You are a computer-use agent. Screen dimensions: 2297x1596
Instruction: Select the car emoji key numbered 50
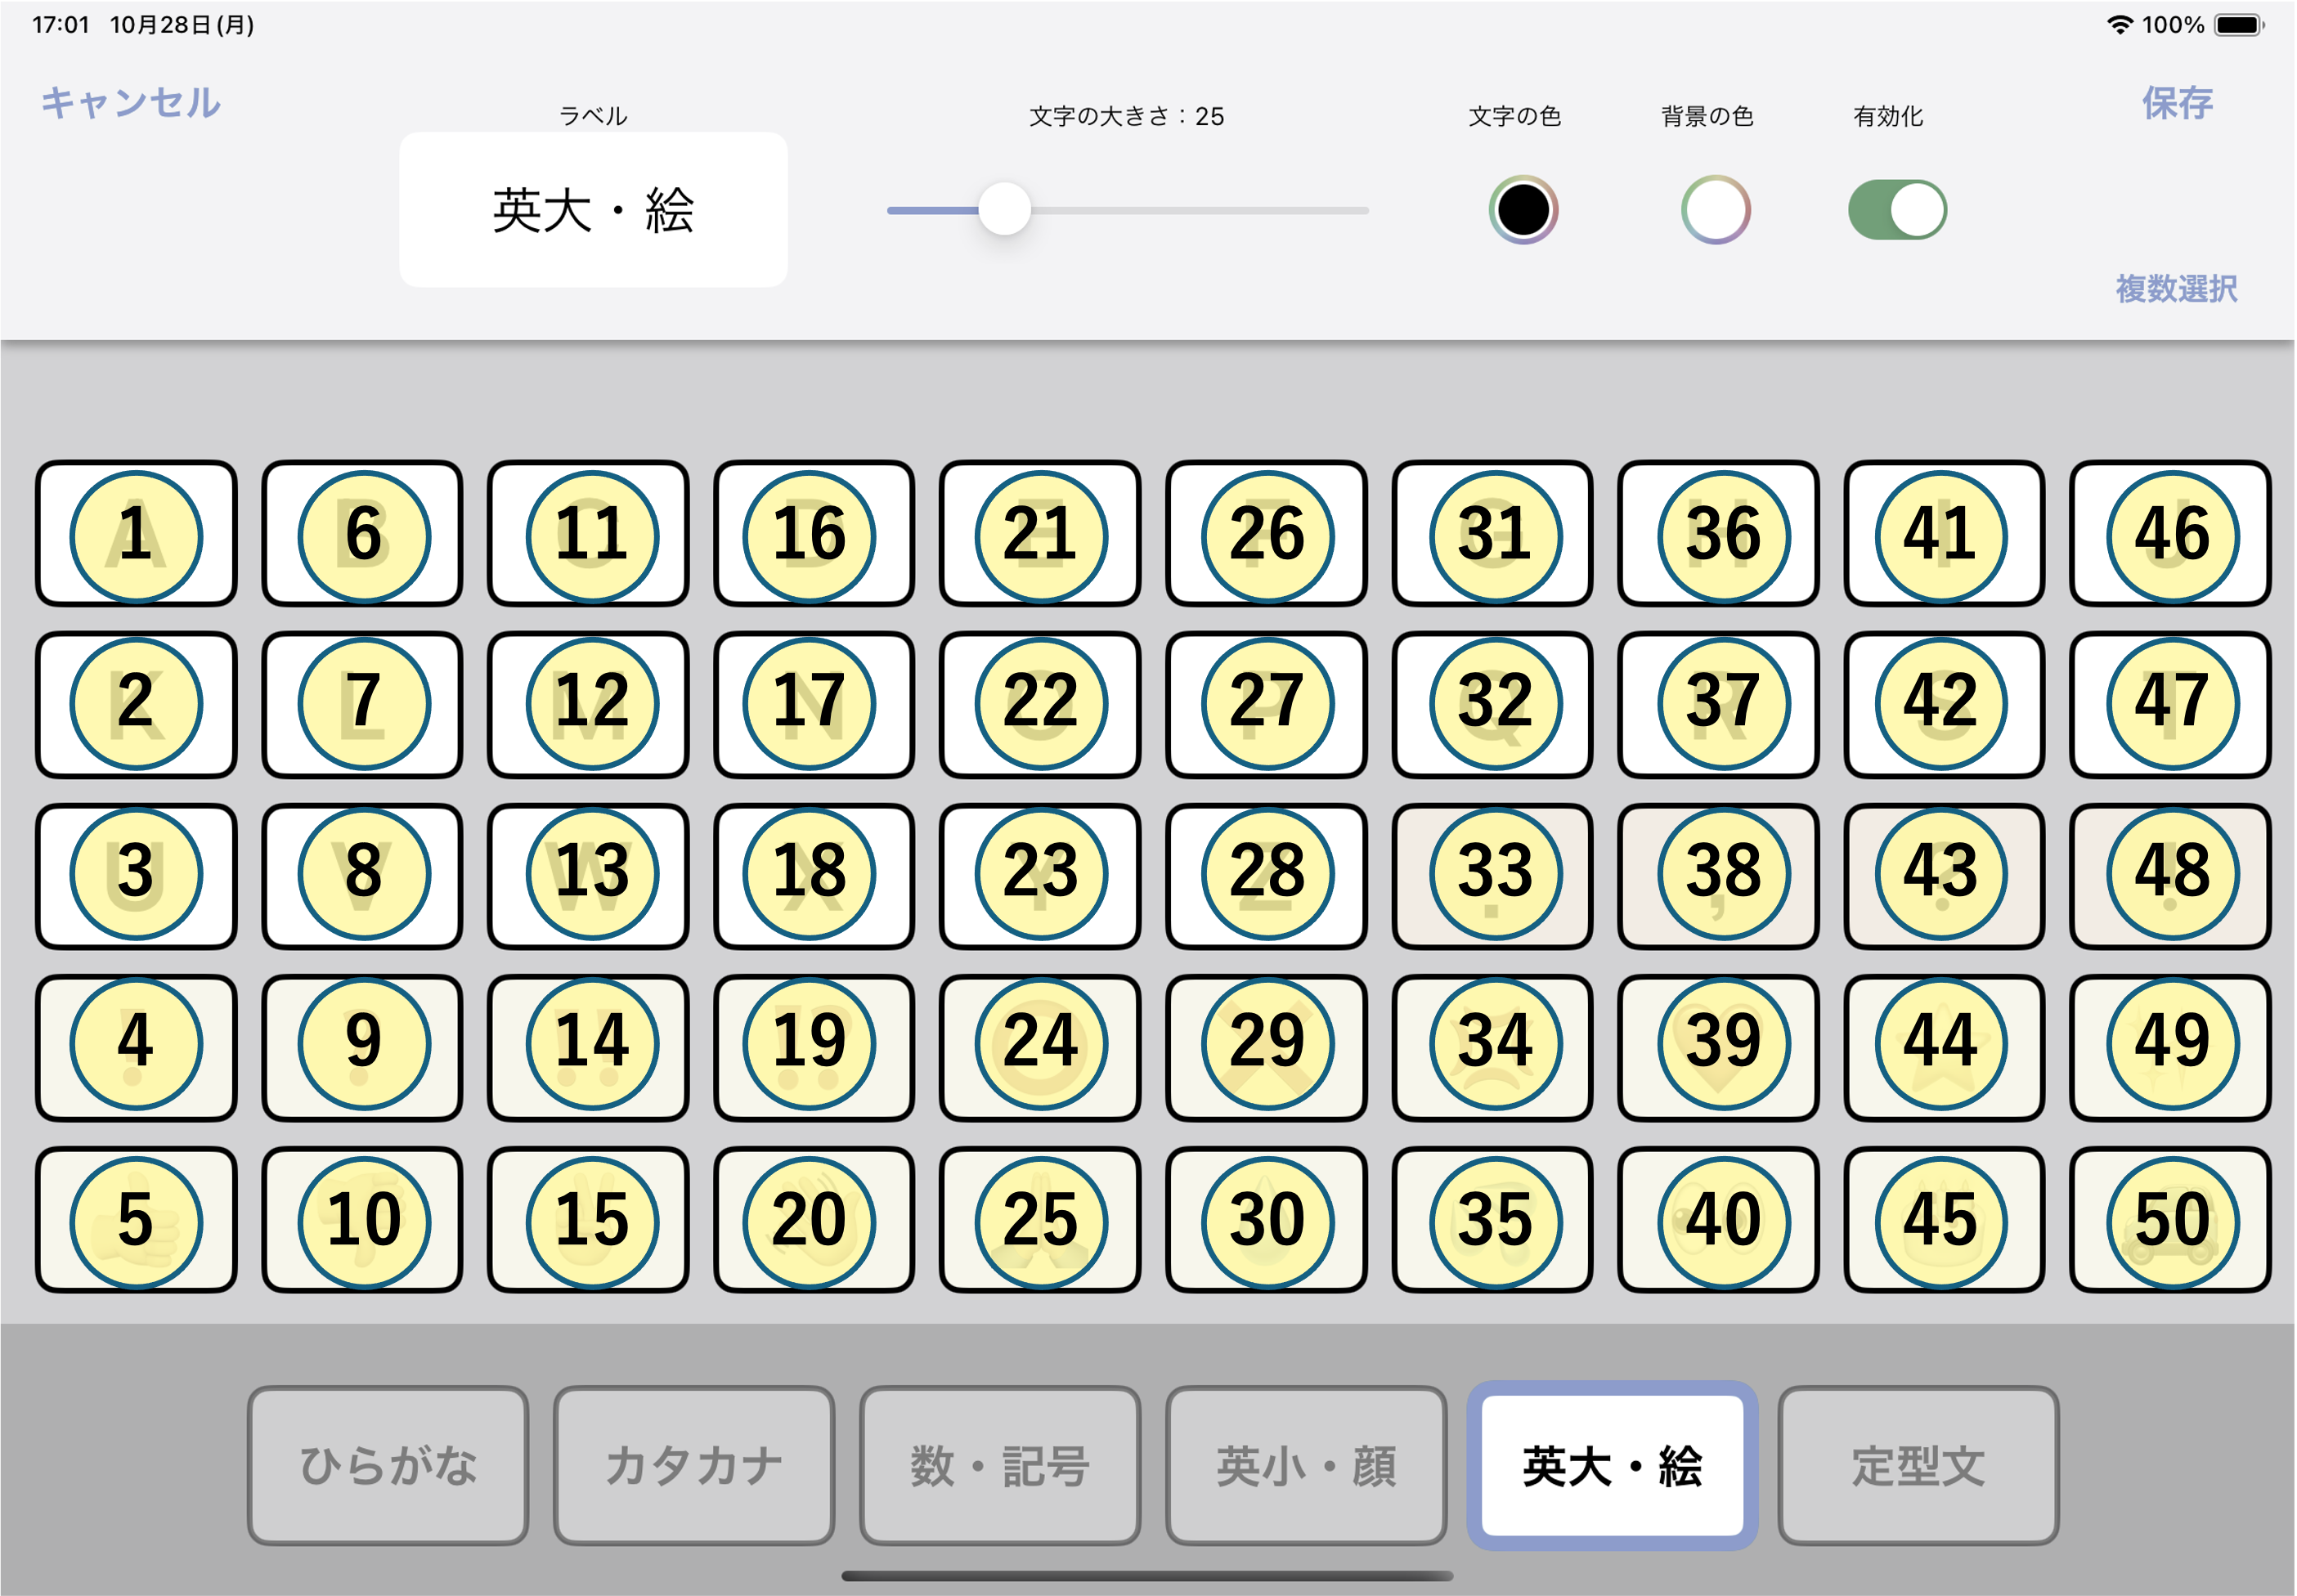[2170, 1218]
